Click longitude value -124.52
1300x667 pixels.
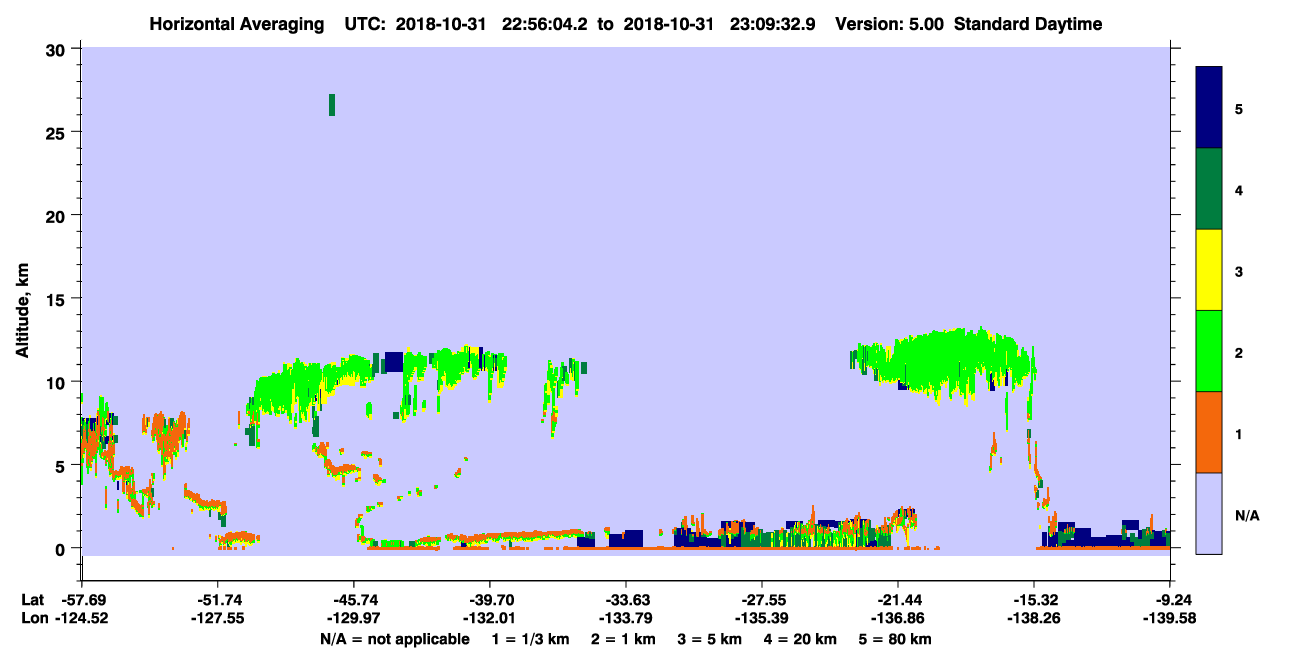point(81,618)
